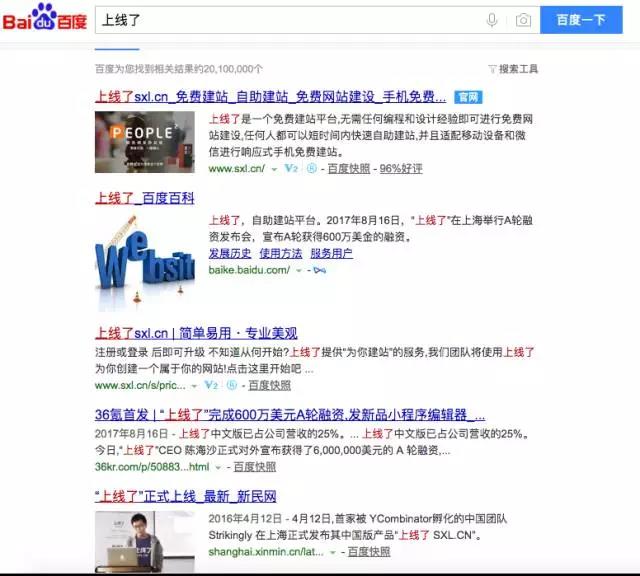Open 上线了_百度百科 result title

tap(144, 198)
